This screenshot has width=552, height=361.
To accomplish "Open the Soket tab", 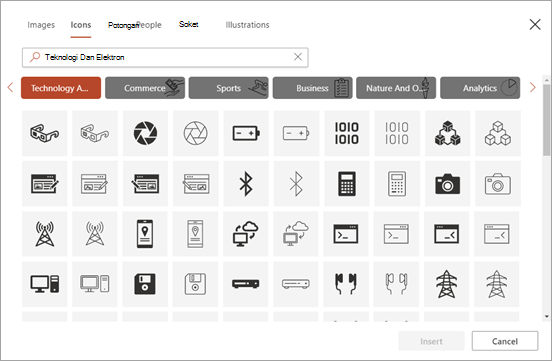I will click(189, 24).
